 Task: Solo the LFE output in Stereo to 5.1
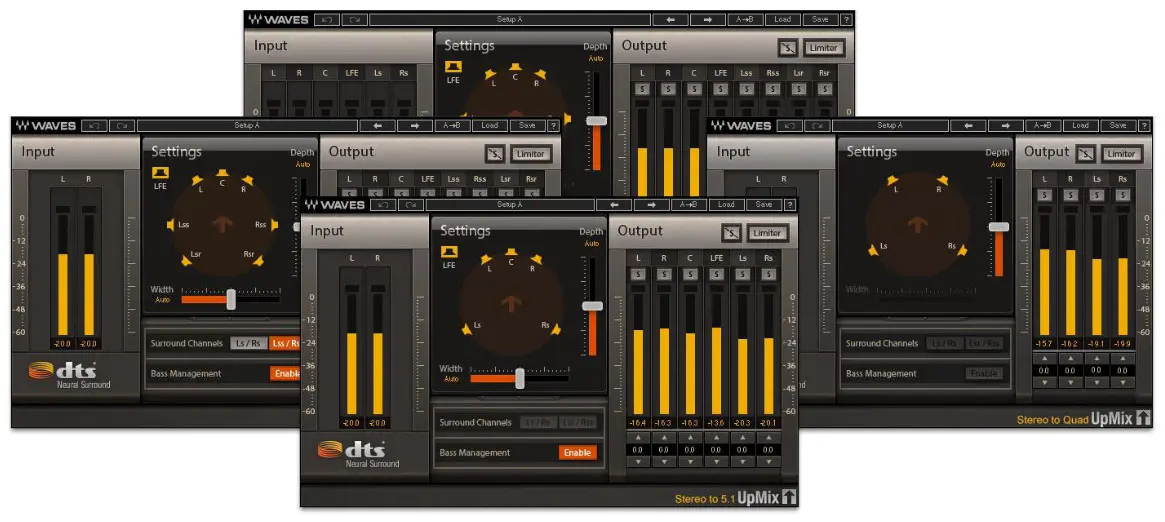[716, 274]
